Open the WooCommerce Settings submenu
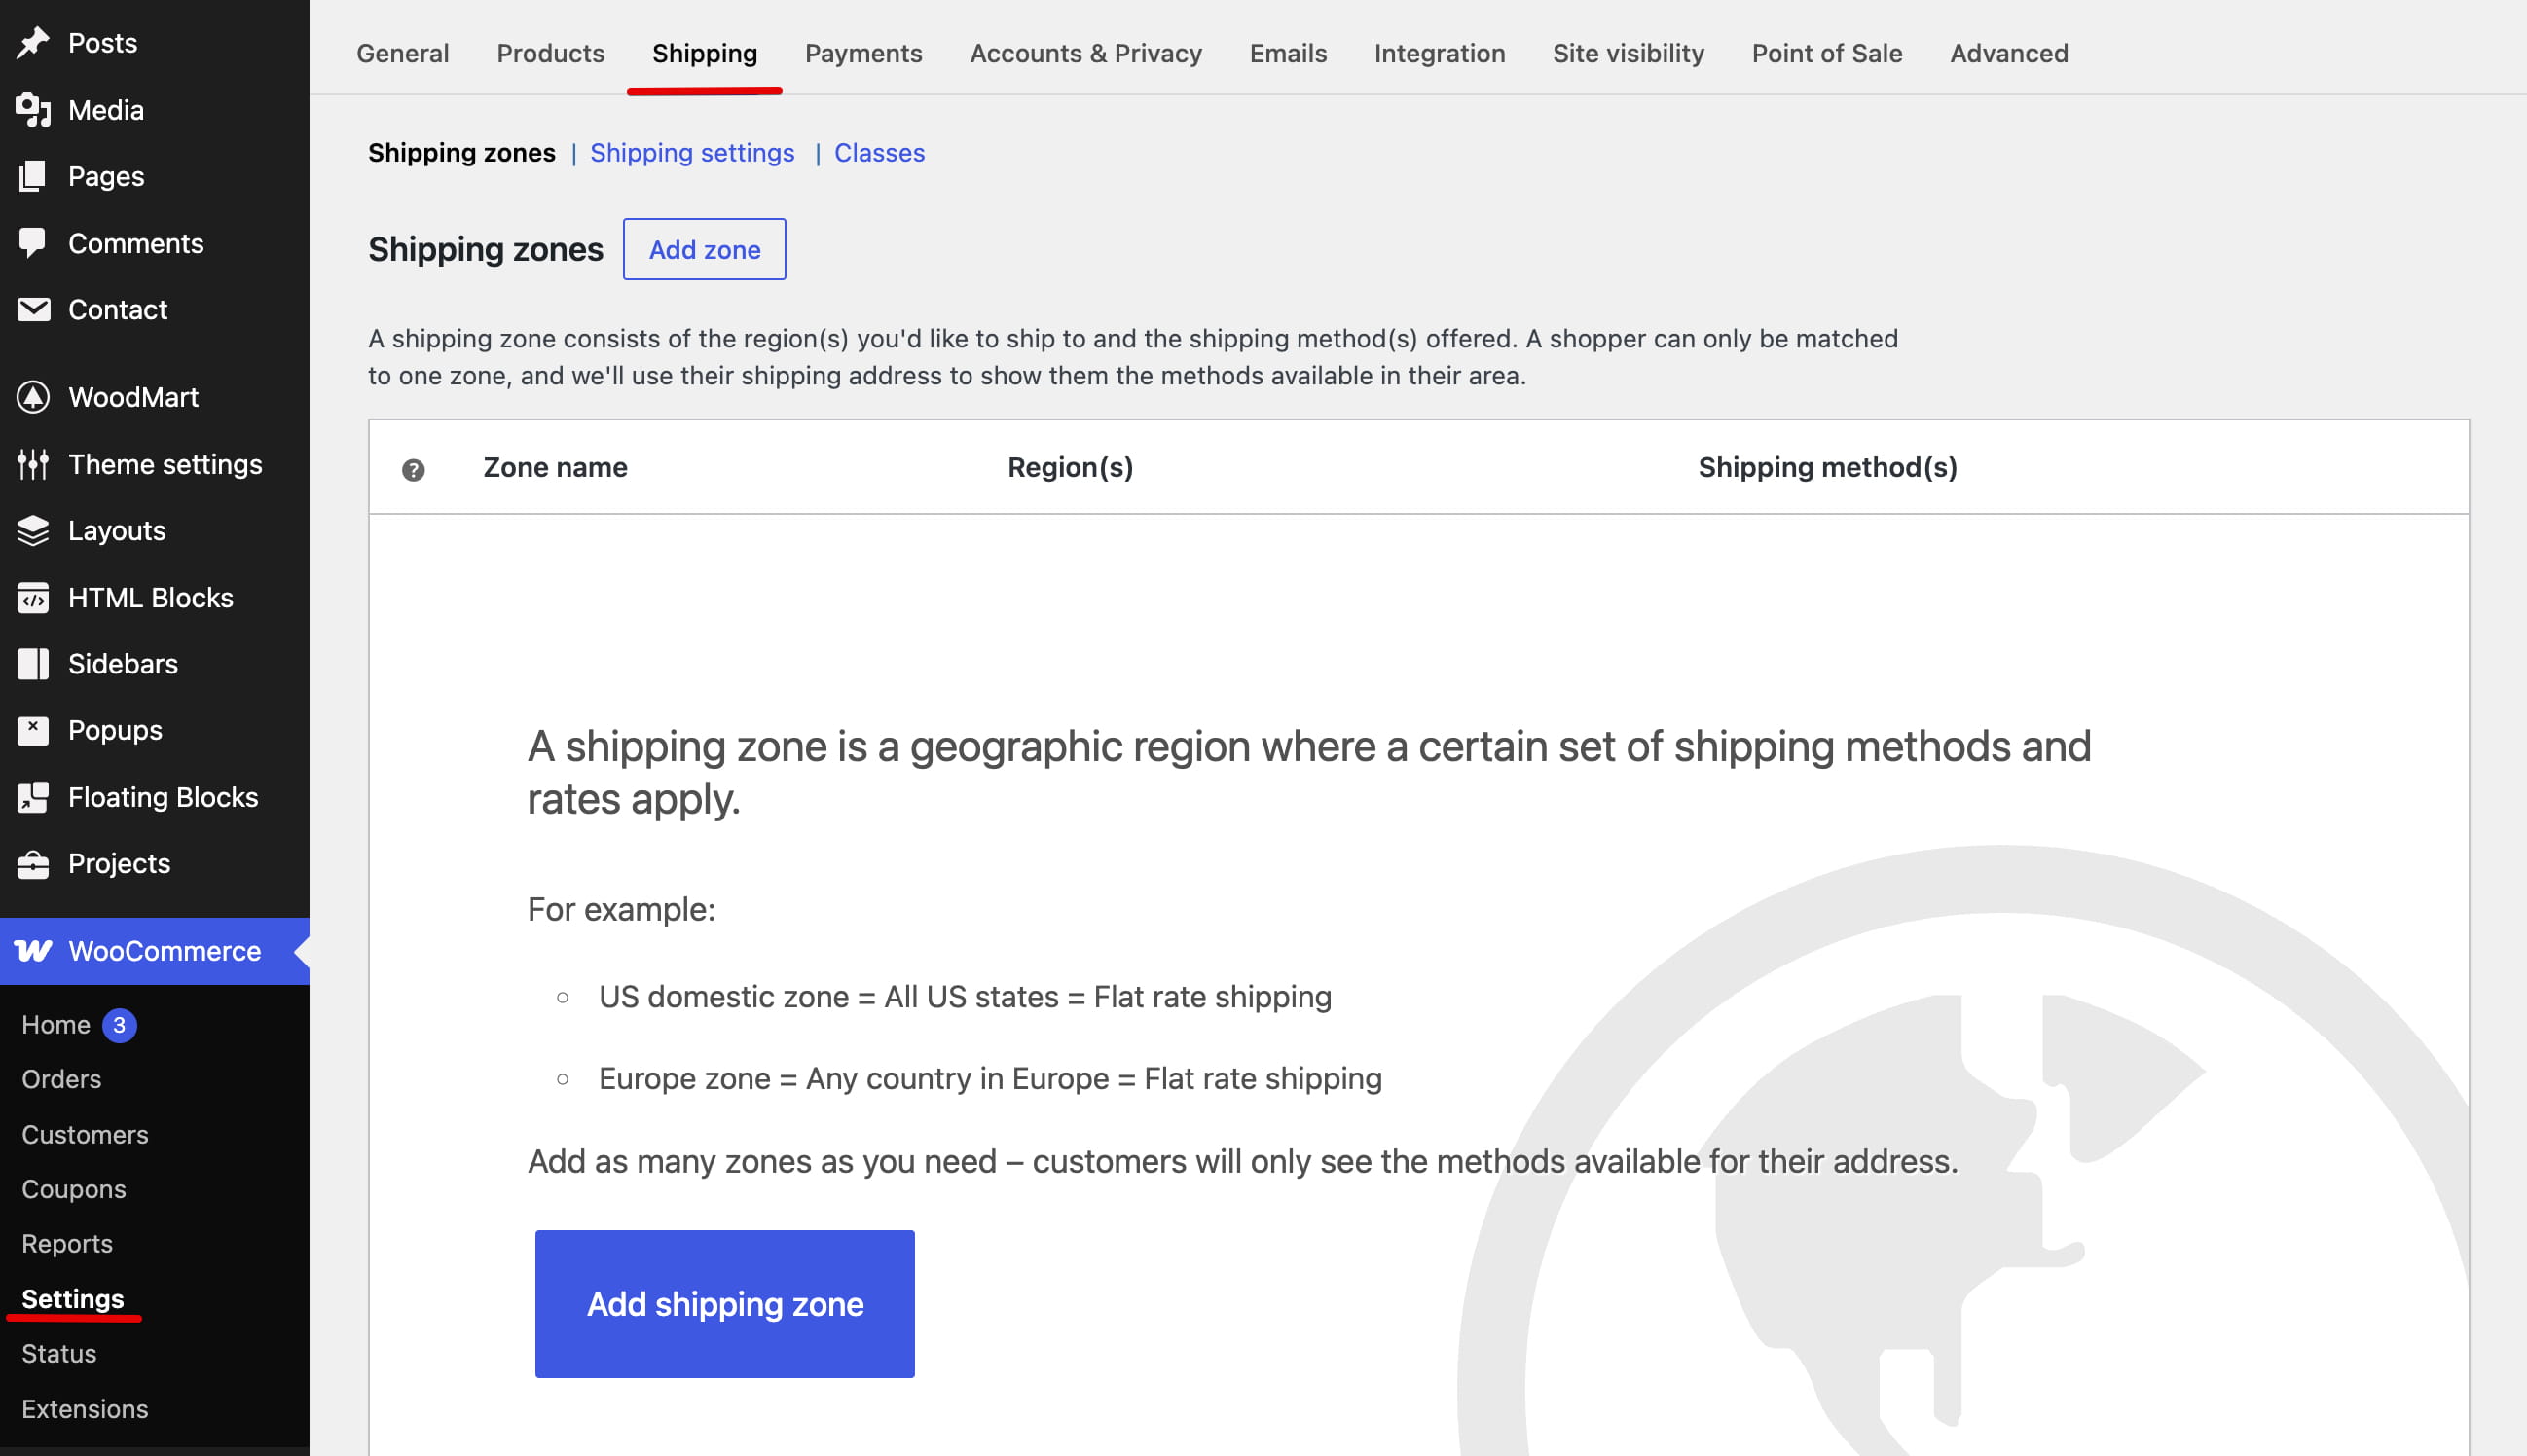This screenshot has width=2527, height=1456. tap(73, 1298)
